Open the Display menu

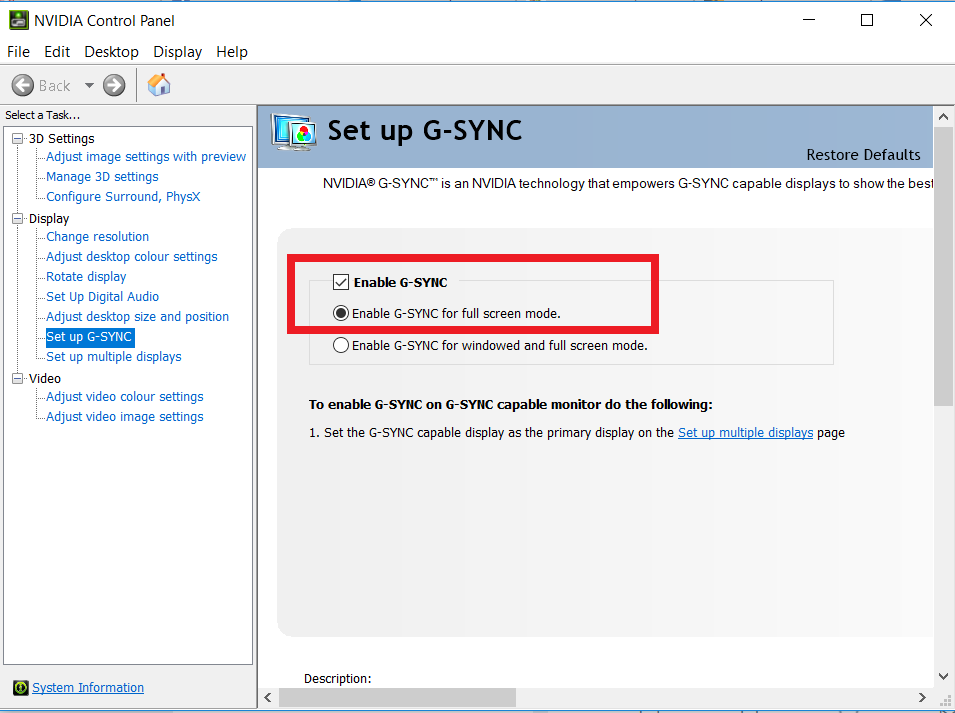click(178, 52)
